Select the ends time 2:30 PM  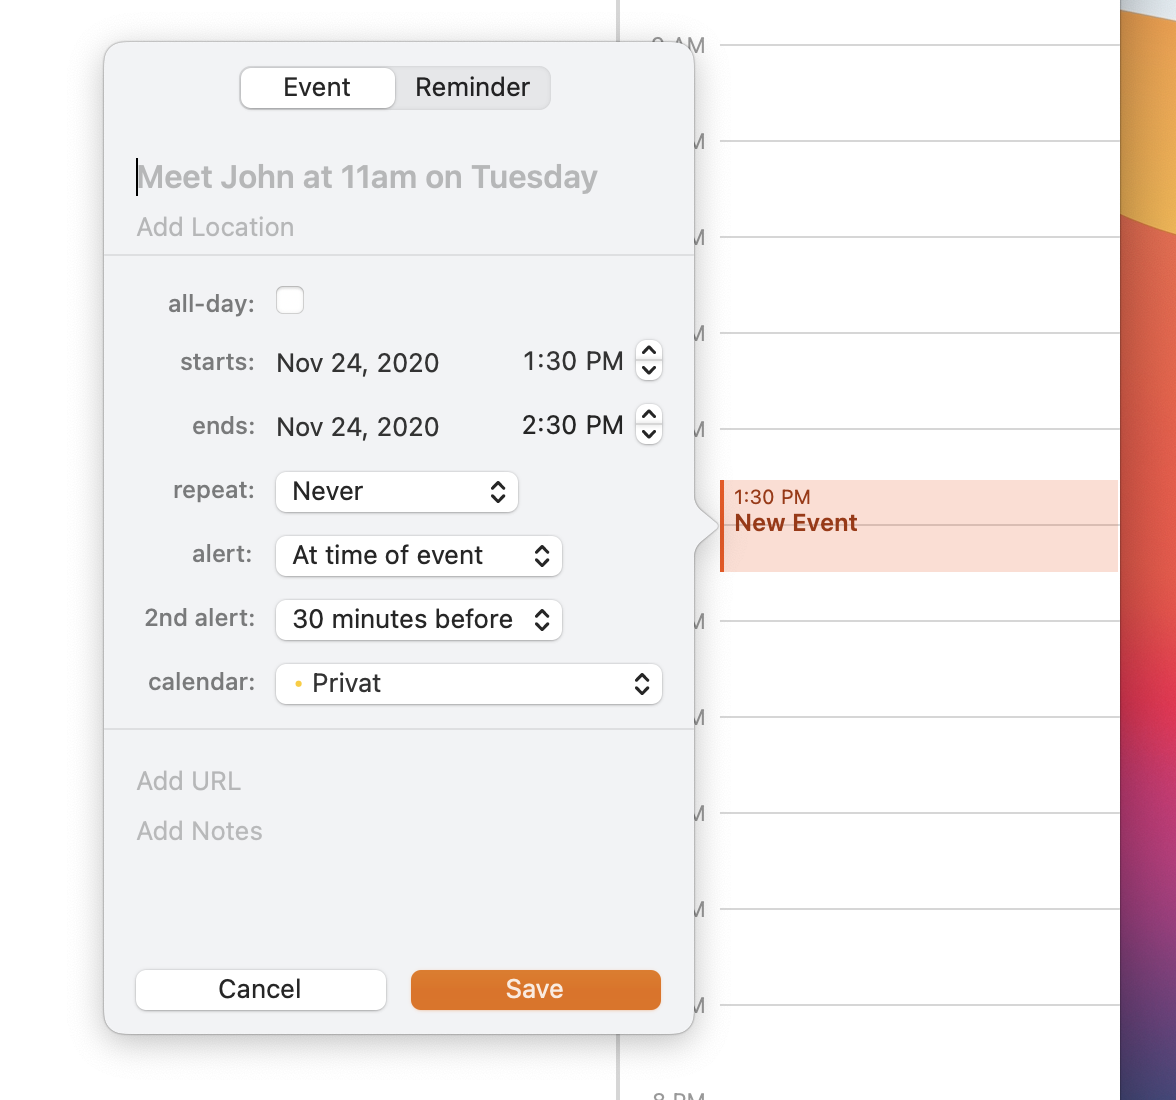(572, 426)
